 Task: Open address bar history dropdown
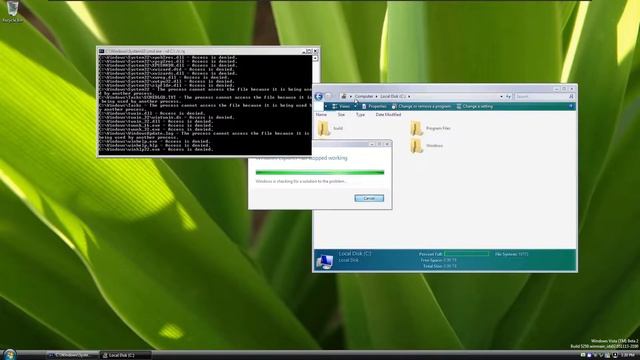tap(501, 97)
